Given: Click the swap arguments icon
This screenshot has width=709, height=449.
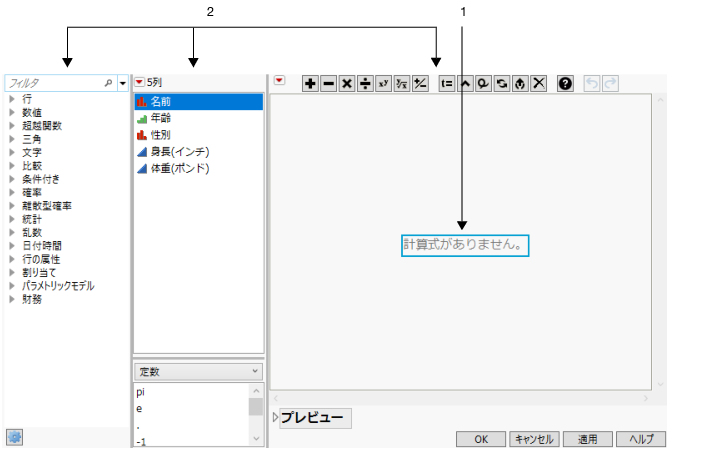Looking at the screenshot, I should click(502, 84).
